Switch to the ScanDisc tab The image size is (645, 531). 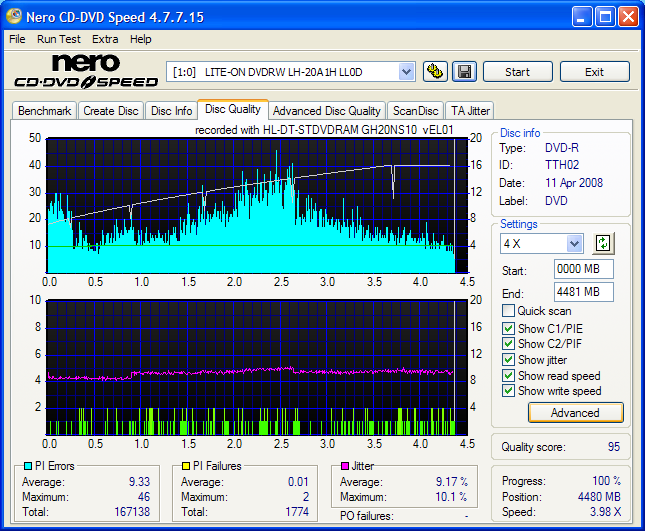coord(415,111)
